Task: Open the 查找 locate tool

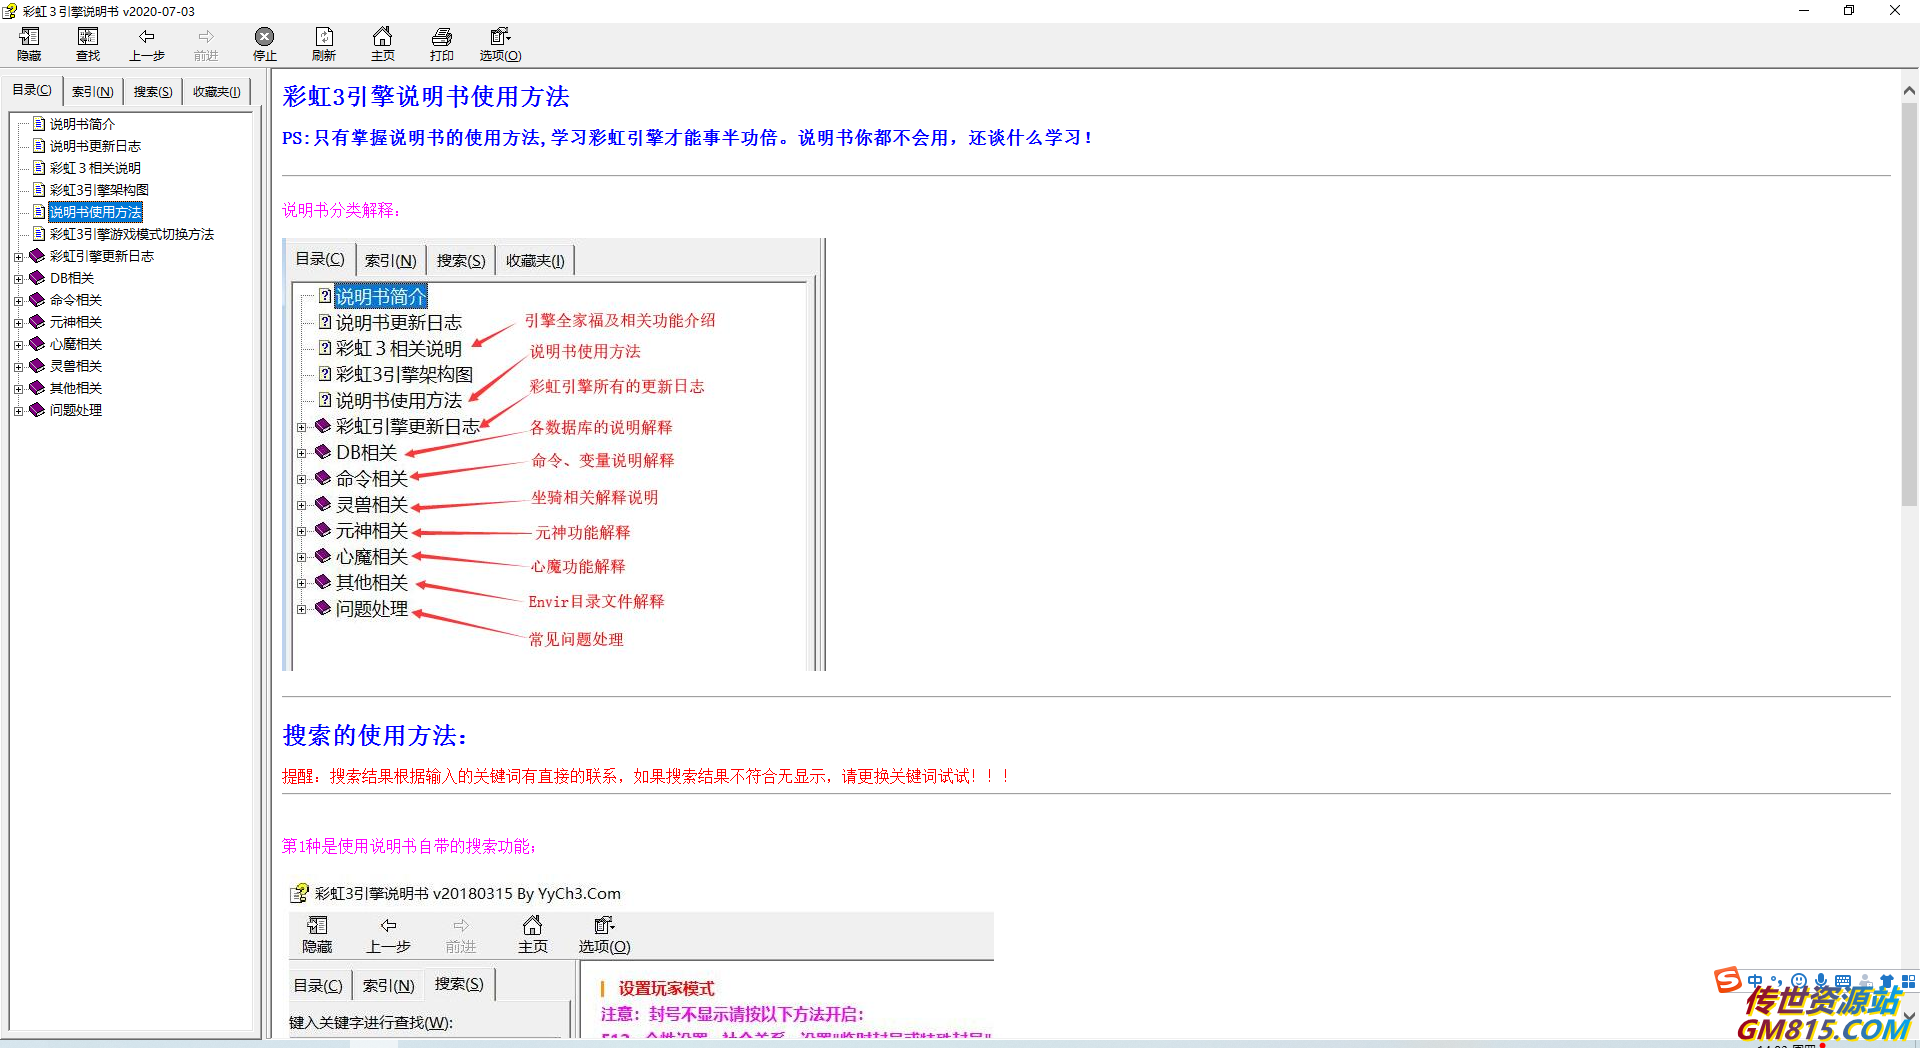Action: click(88, 44)
